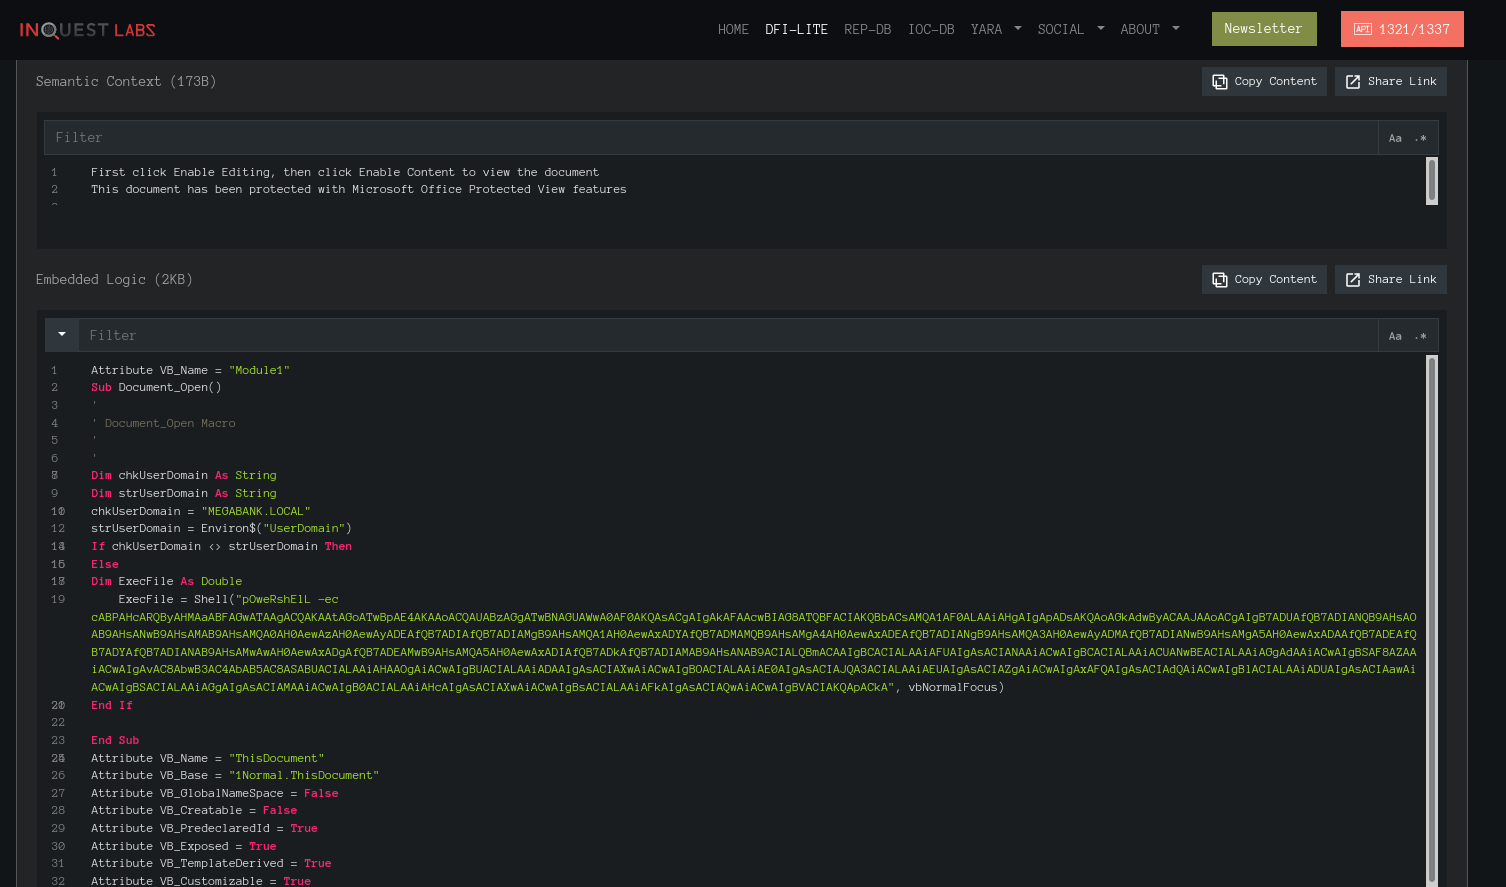Click the line "Attribute VB_GlobalNameSpace = False"
The width and height of the screenshot is (1506, 887).
point(215,793)
